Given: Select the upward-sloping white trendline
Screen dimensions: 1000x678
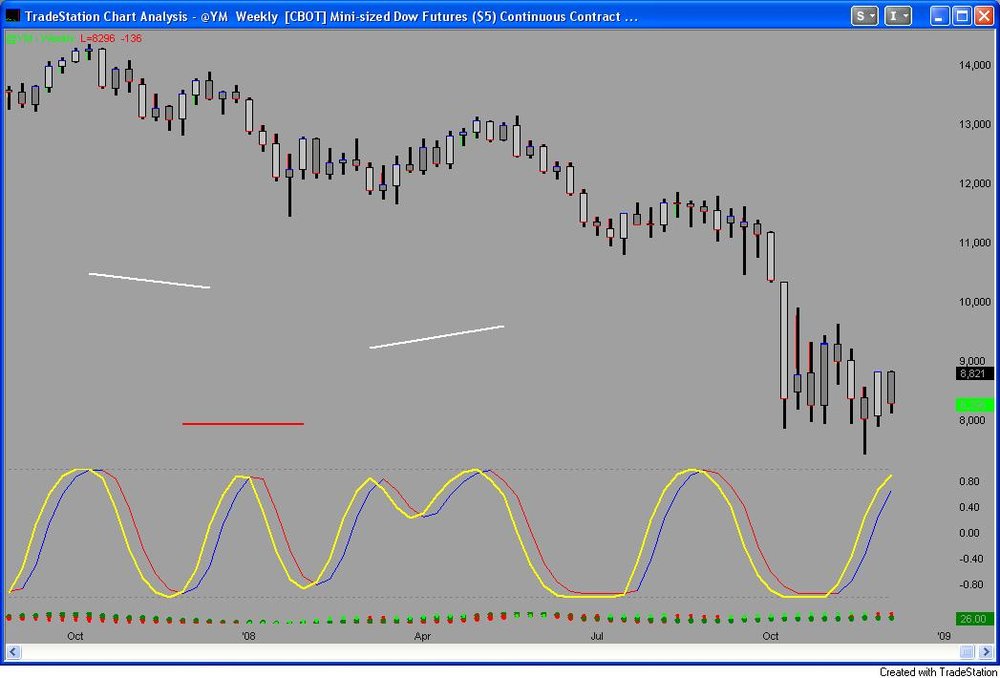Looking at the screenshot, I should point(437,337).
